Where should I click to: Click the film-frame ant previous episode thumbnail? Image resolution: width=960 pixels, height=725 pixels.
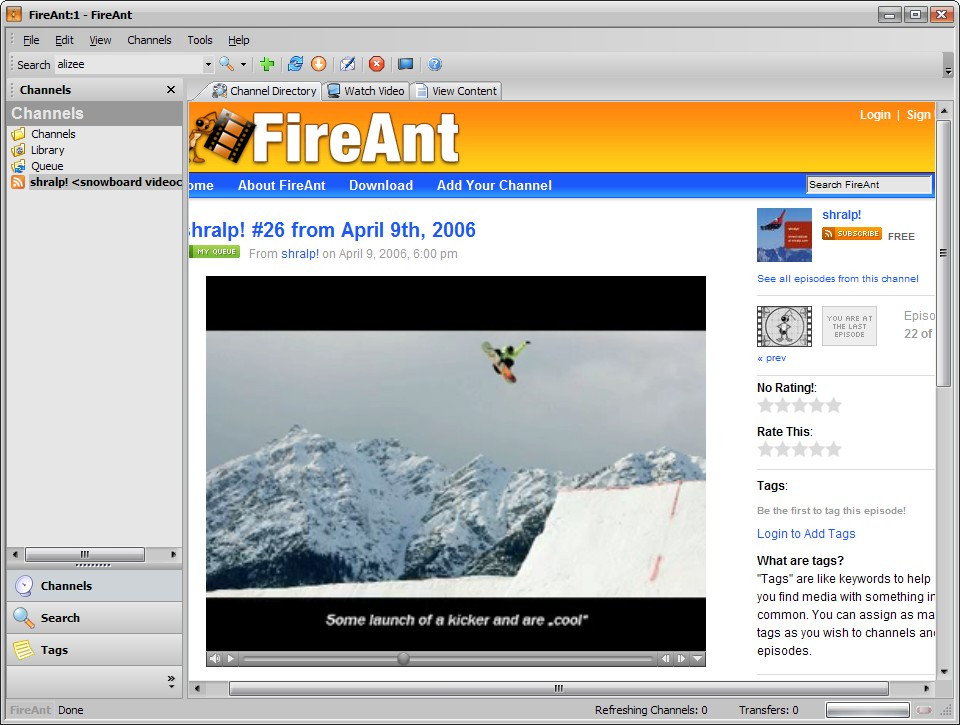point(784,326)
